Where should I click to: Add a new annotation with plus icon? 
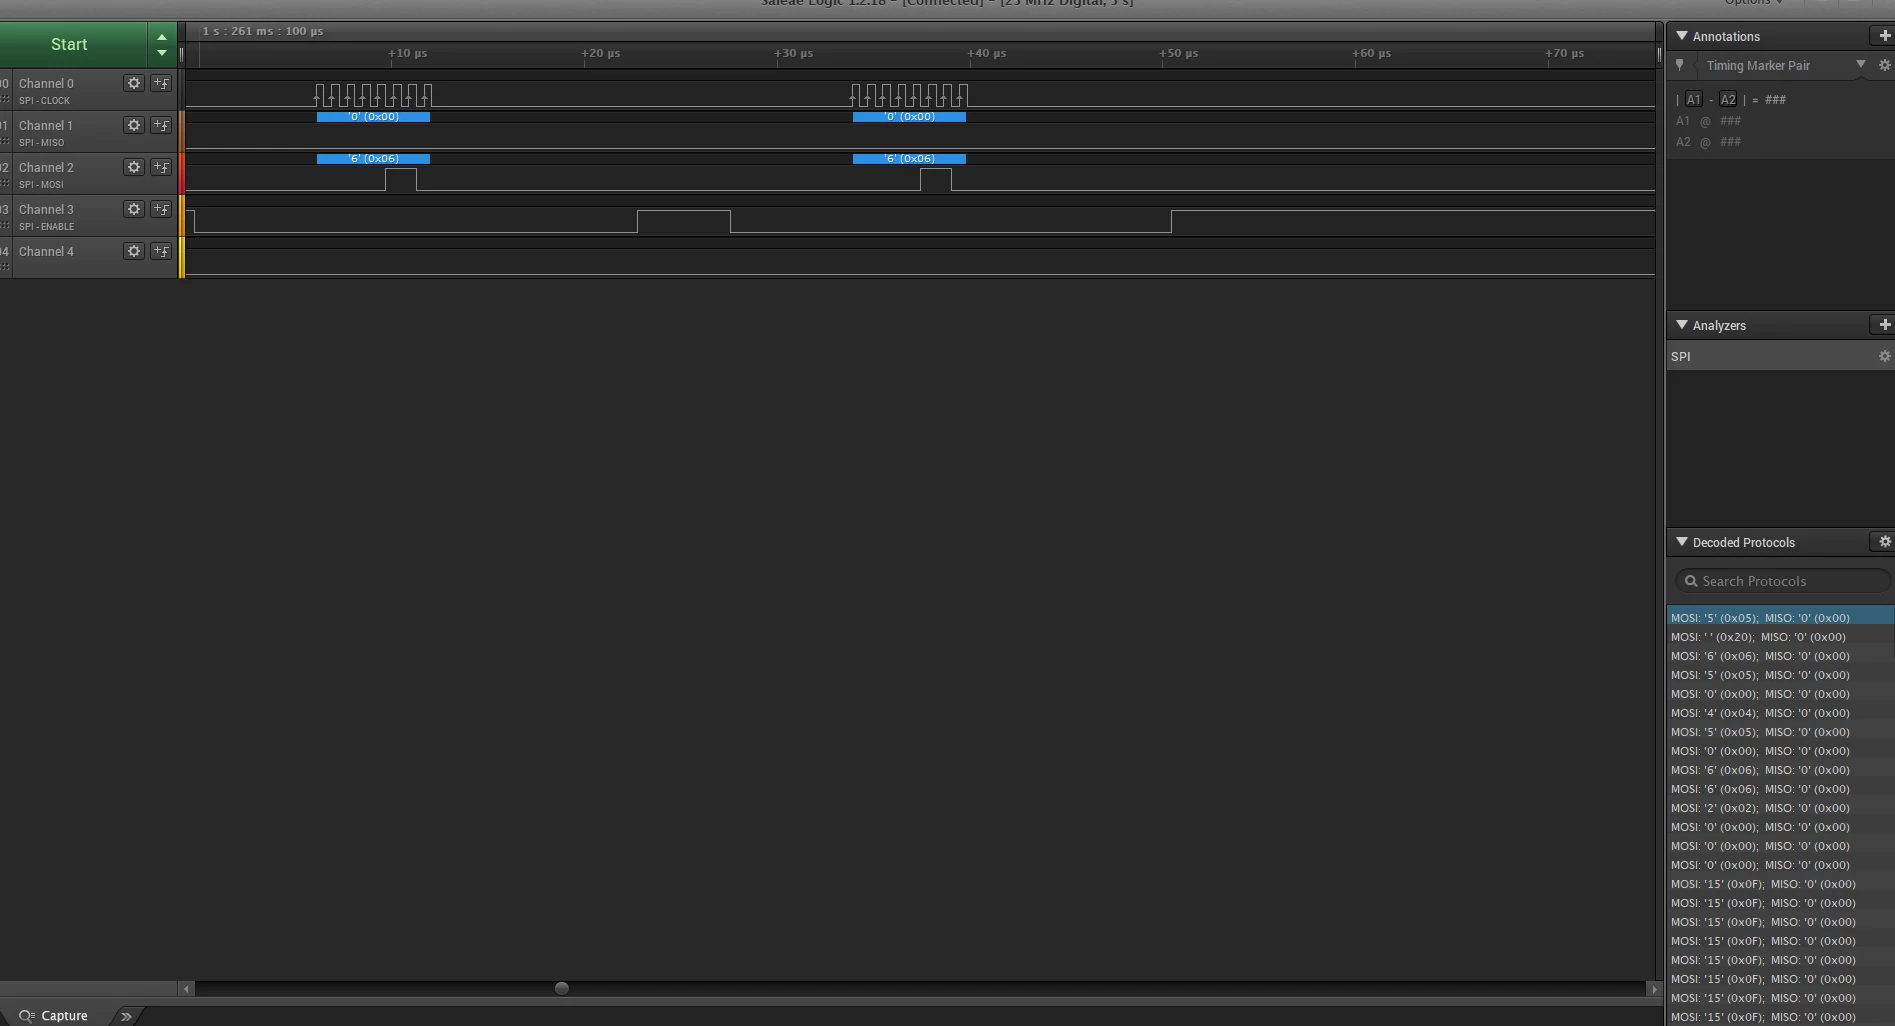[1884, 36]
